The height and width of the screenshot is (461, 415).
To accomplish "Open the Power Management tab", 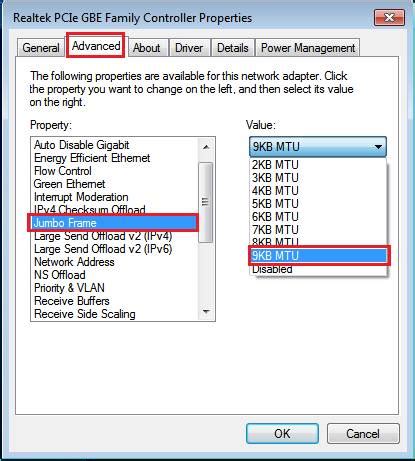I will pyautogui.click(x=308, y=48).
